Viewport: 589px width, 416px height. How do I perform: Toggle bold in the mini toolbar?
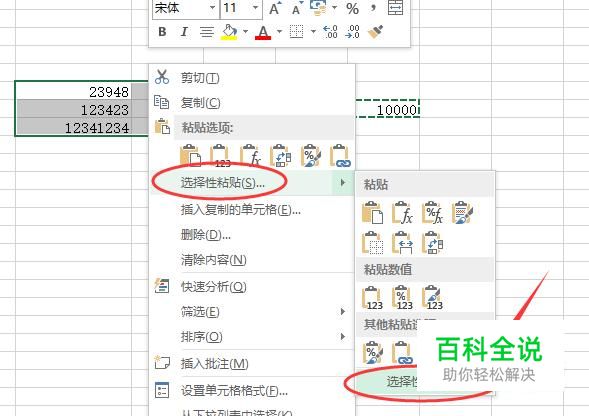162,32
